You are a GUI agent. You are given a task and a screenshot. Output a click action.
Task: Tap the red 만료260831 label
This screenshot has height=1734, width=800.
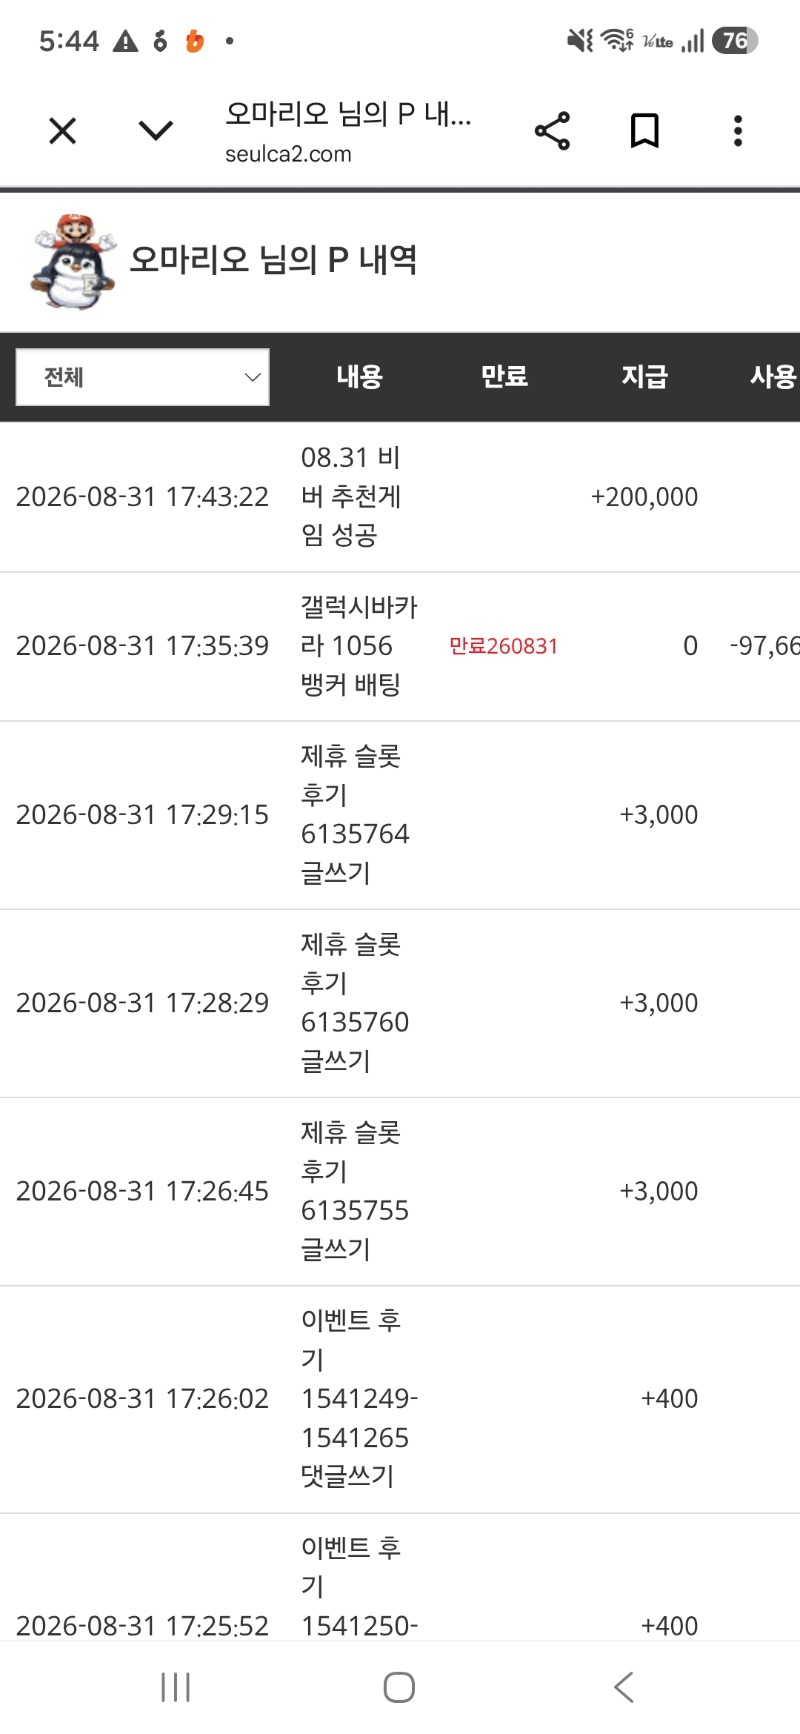(503, 646)
